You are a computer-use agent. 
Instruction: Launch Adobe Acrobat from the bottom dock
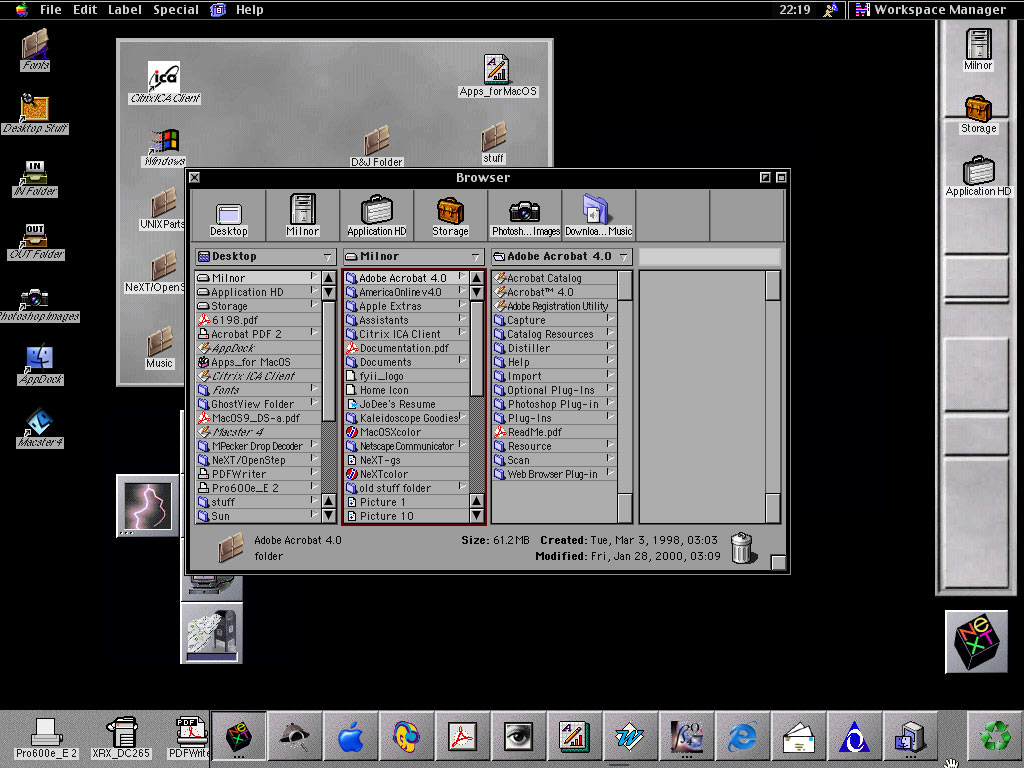point(462,737)
